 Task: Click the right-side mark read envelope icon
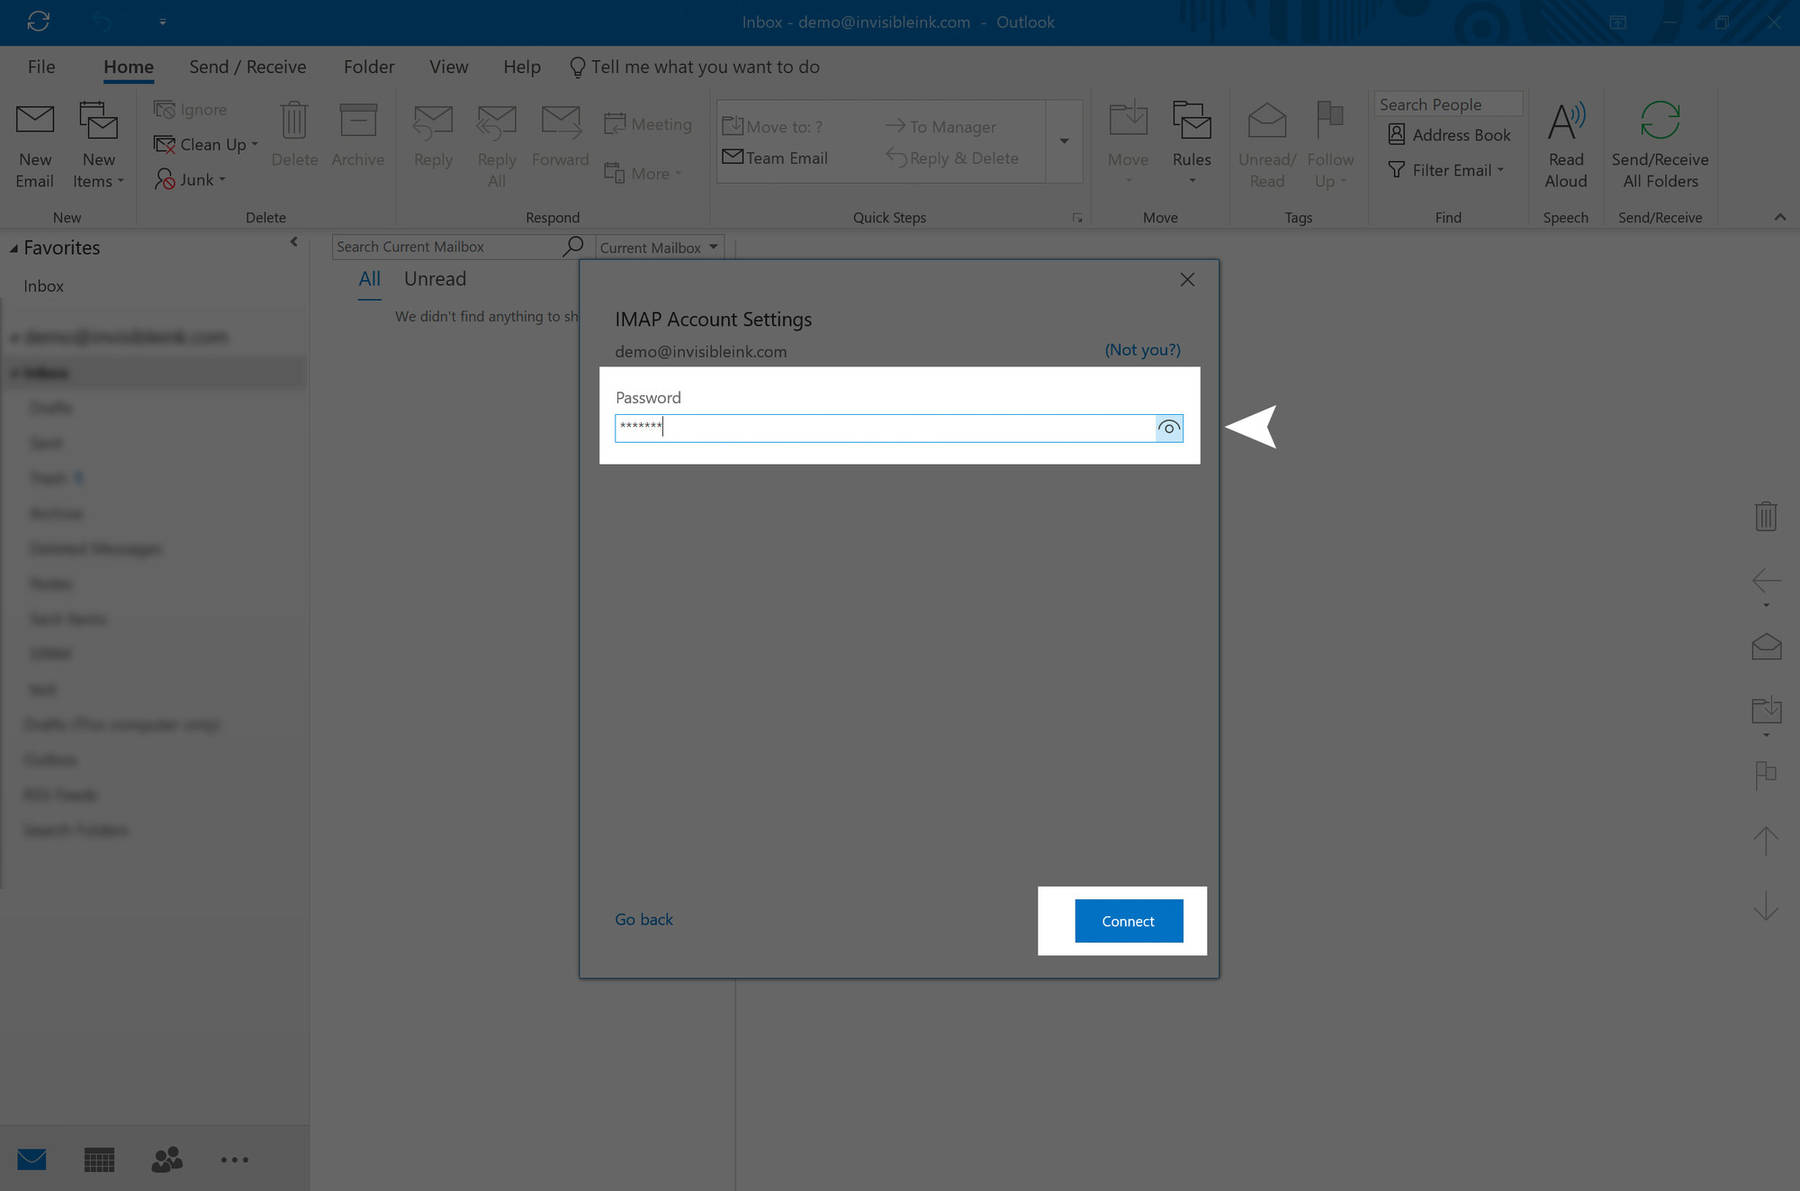1766,646
